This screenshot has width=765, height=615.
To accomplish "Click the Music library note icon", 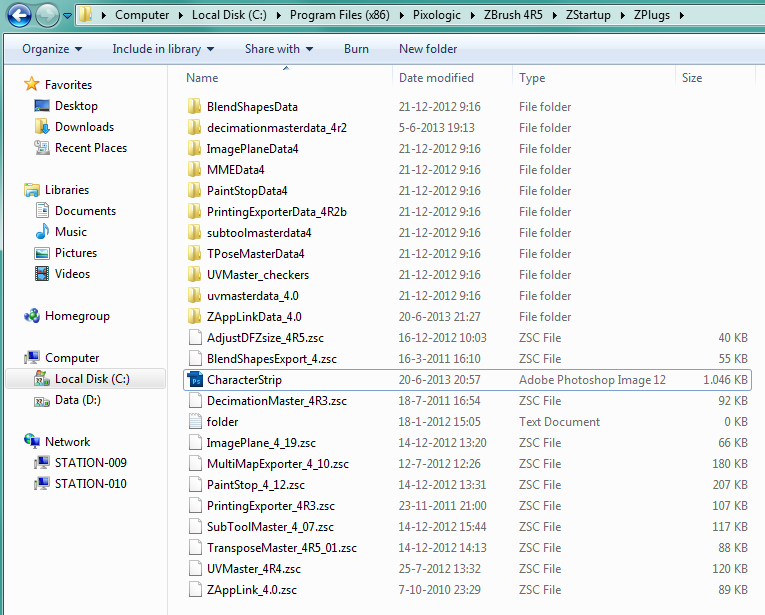I will [42, 232].
